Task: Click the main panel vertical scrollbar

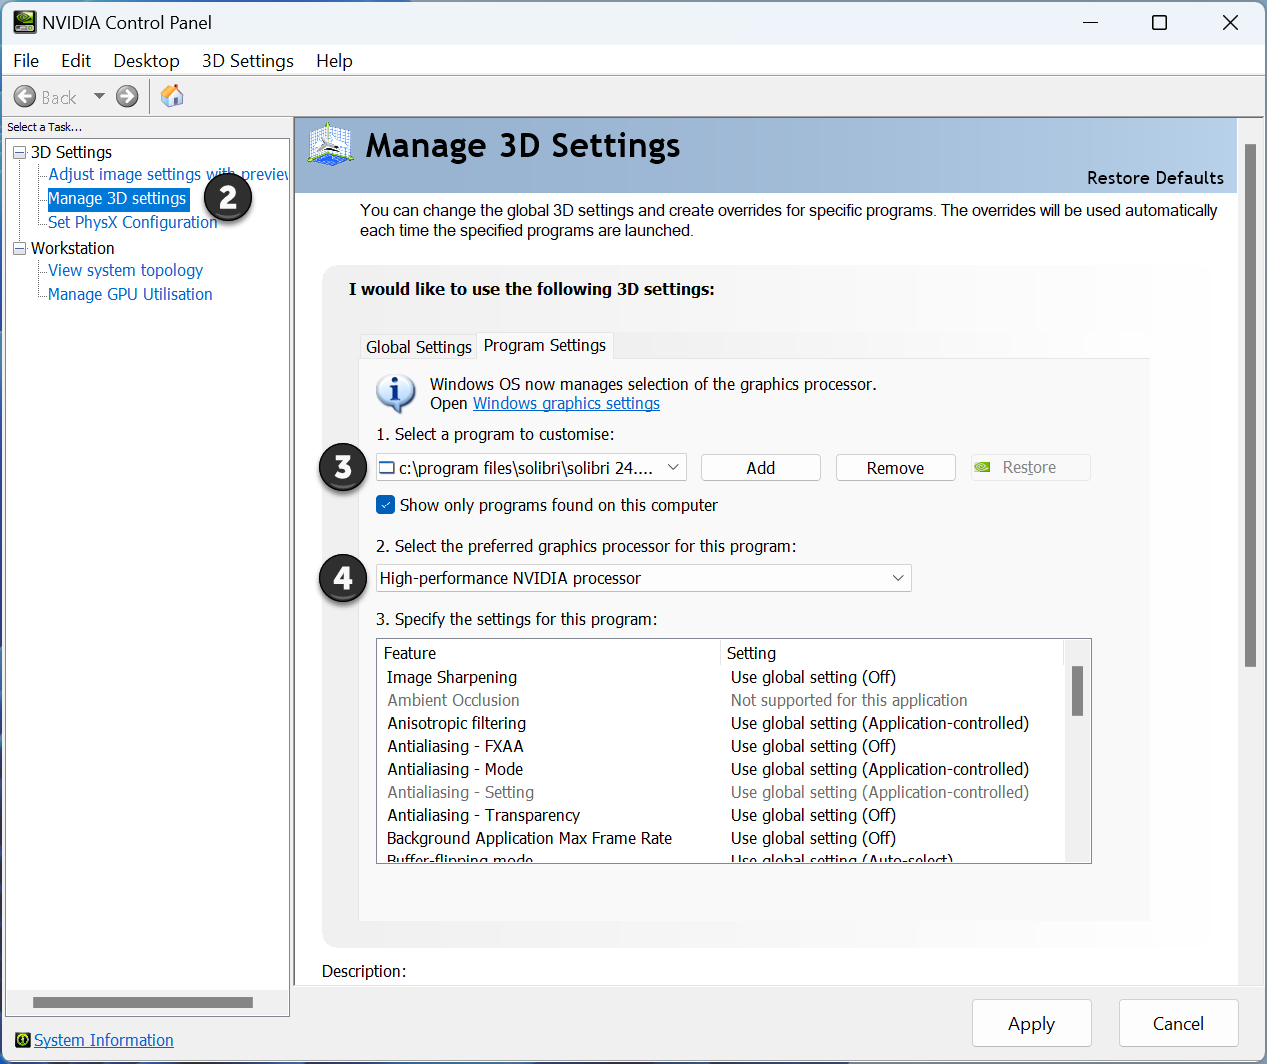Action: click(x=1250, y=405)
